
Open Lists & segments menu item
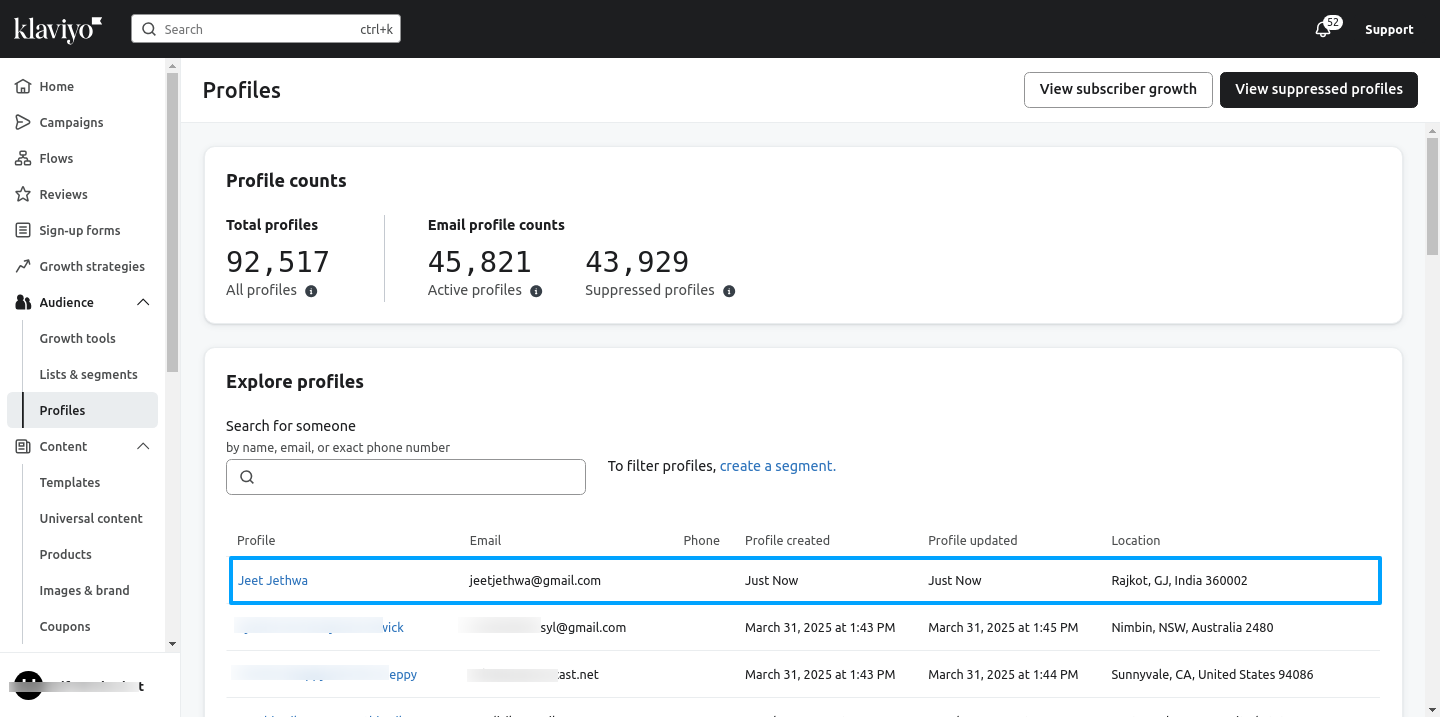point(89,374)
